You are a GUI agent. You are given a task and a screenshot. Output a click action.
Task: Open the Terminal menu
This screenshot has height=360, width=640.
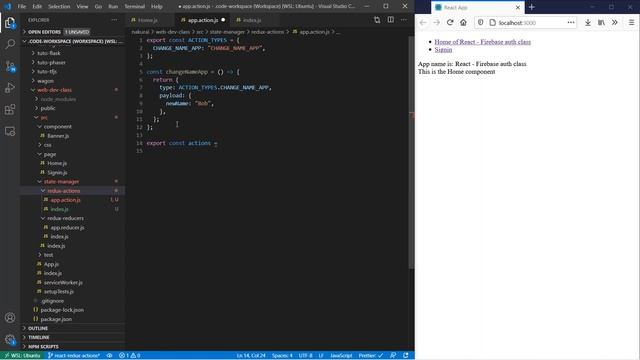tap(134, 7)
